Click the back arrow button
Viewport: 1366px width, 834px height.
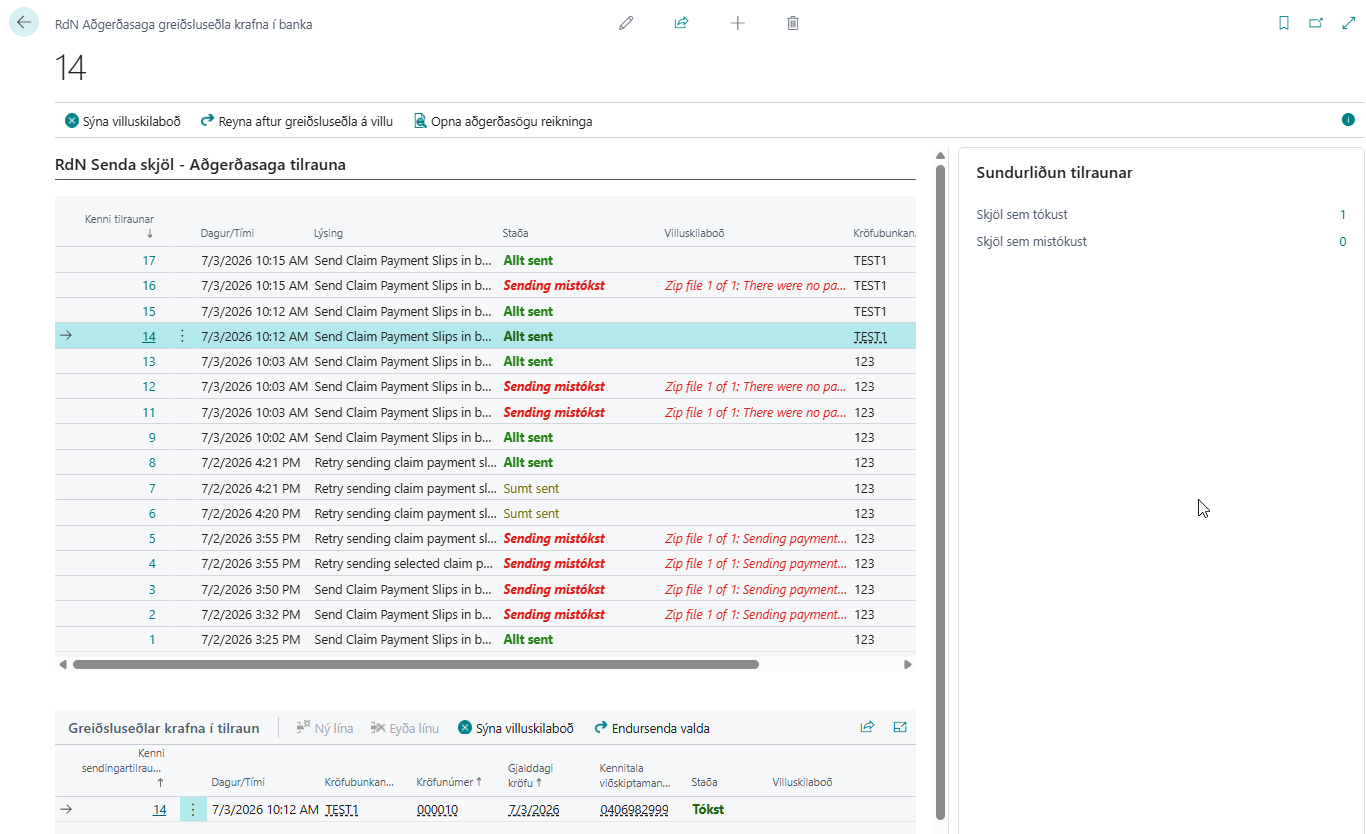tap(24, 22)
